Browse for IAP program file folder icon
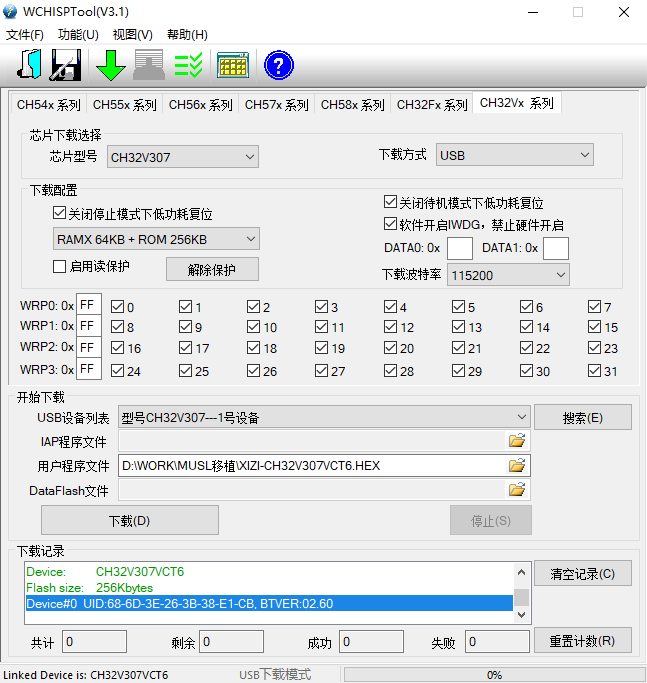The image size is (647, 683). (x=517, y=441)
